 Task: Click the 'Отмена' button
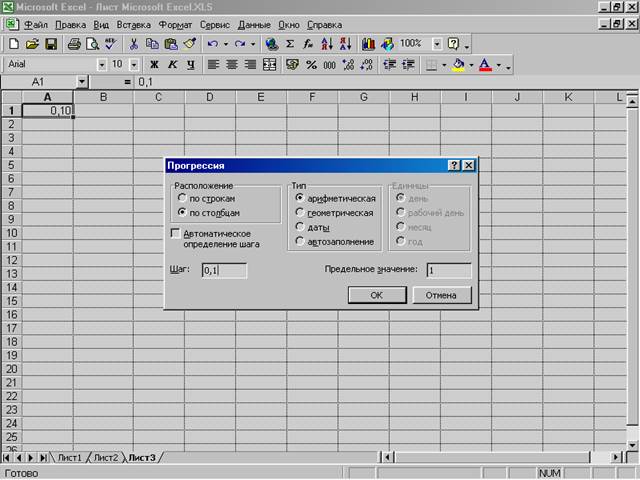pyautogui.click(x=441, y=295)
